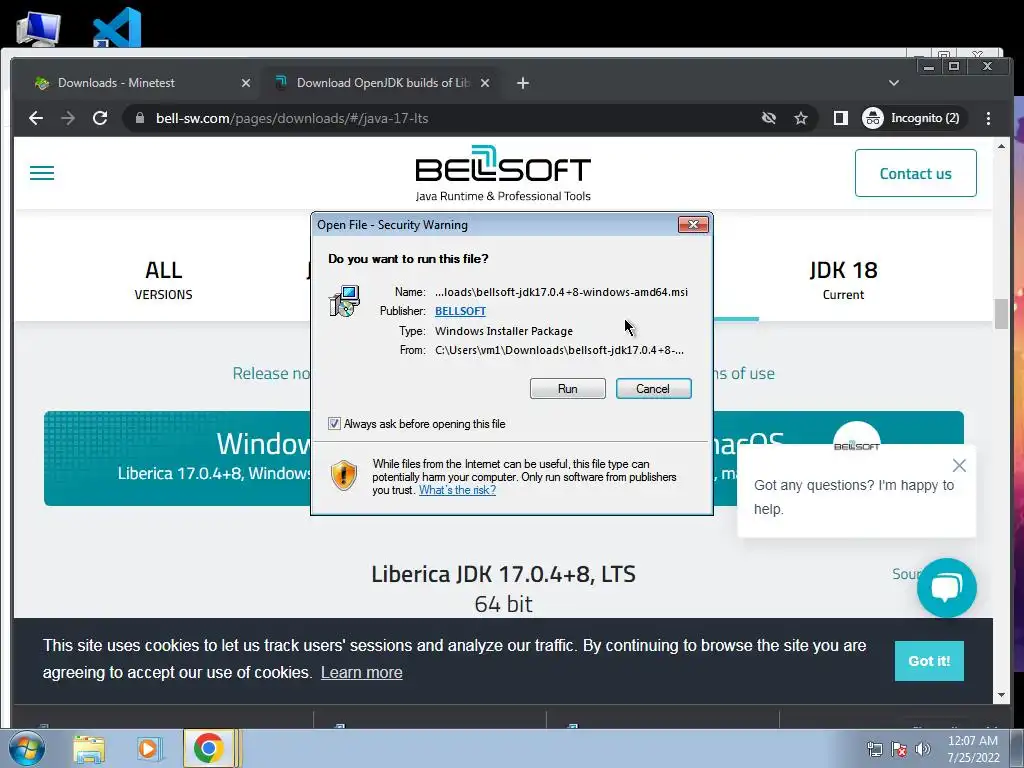Close the Got any questions chat popup
Image resolution: width=1024 pixels, height=768 pixels.
959,465
